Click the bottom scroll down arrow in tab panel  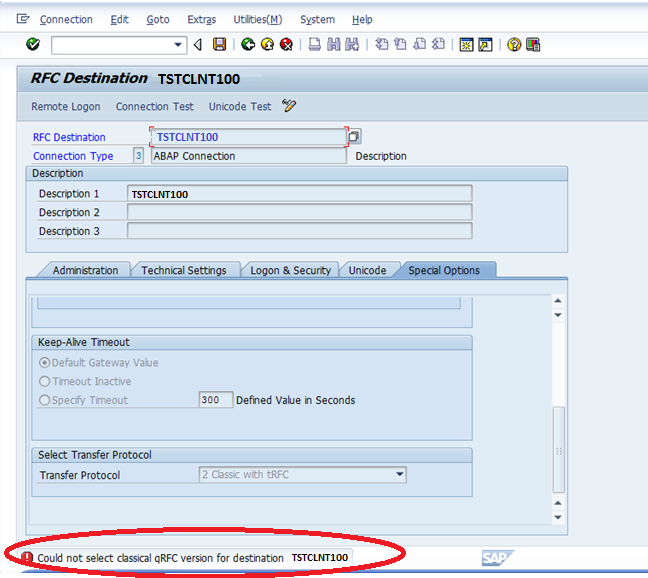[x=558, y=517]
